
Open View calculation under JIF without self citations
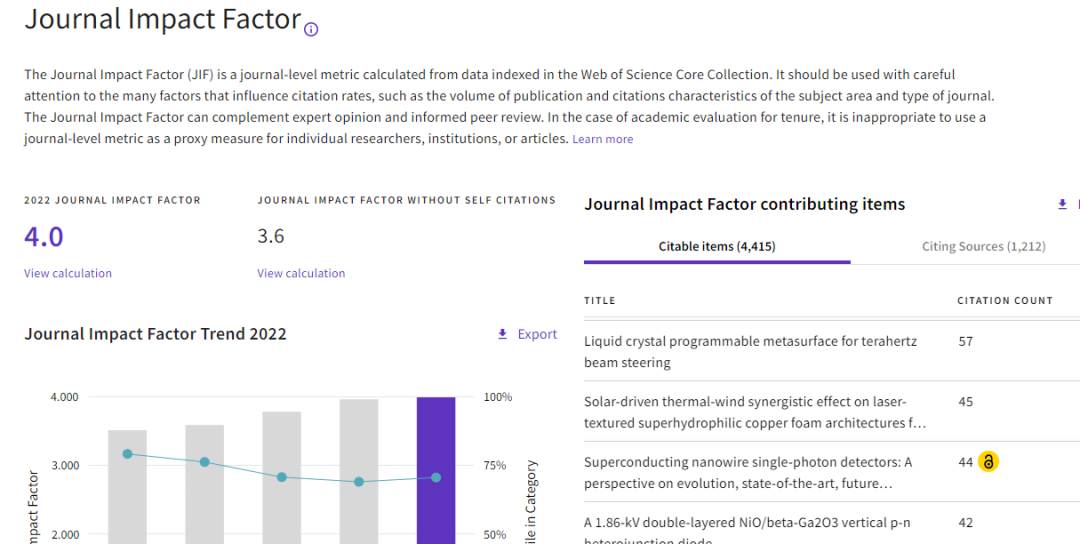pyautogui.click(x=301, y=273)
